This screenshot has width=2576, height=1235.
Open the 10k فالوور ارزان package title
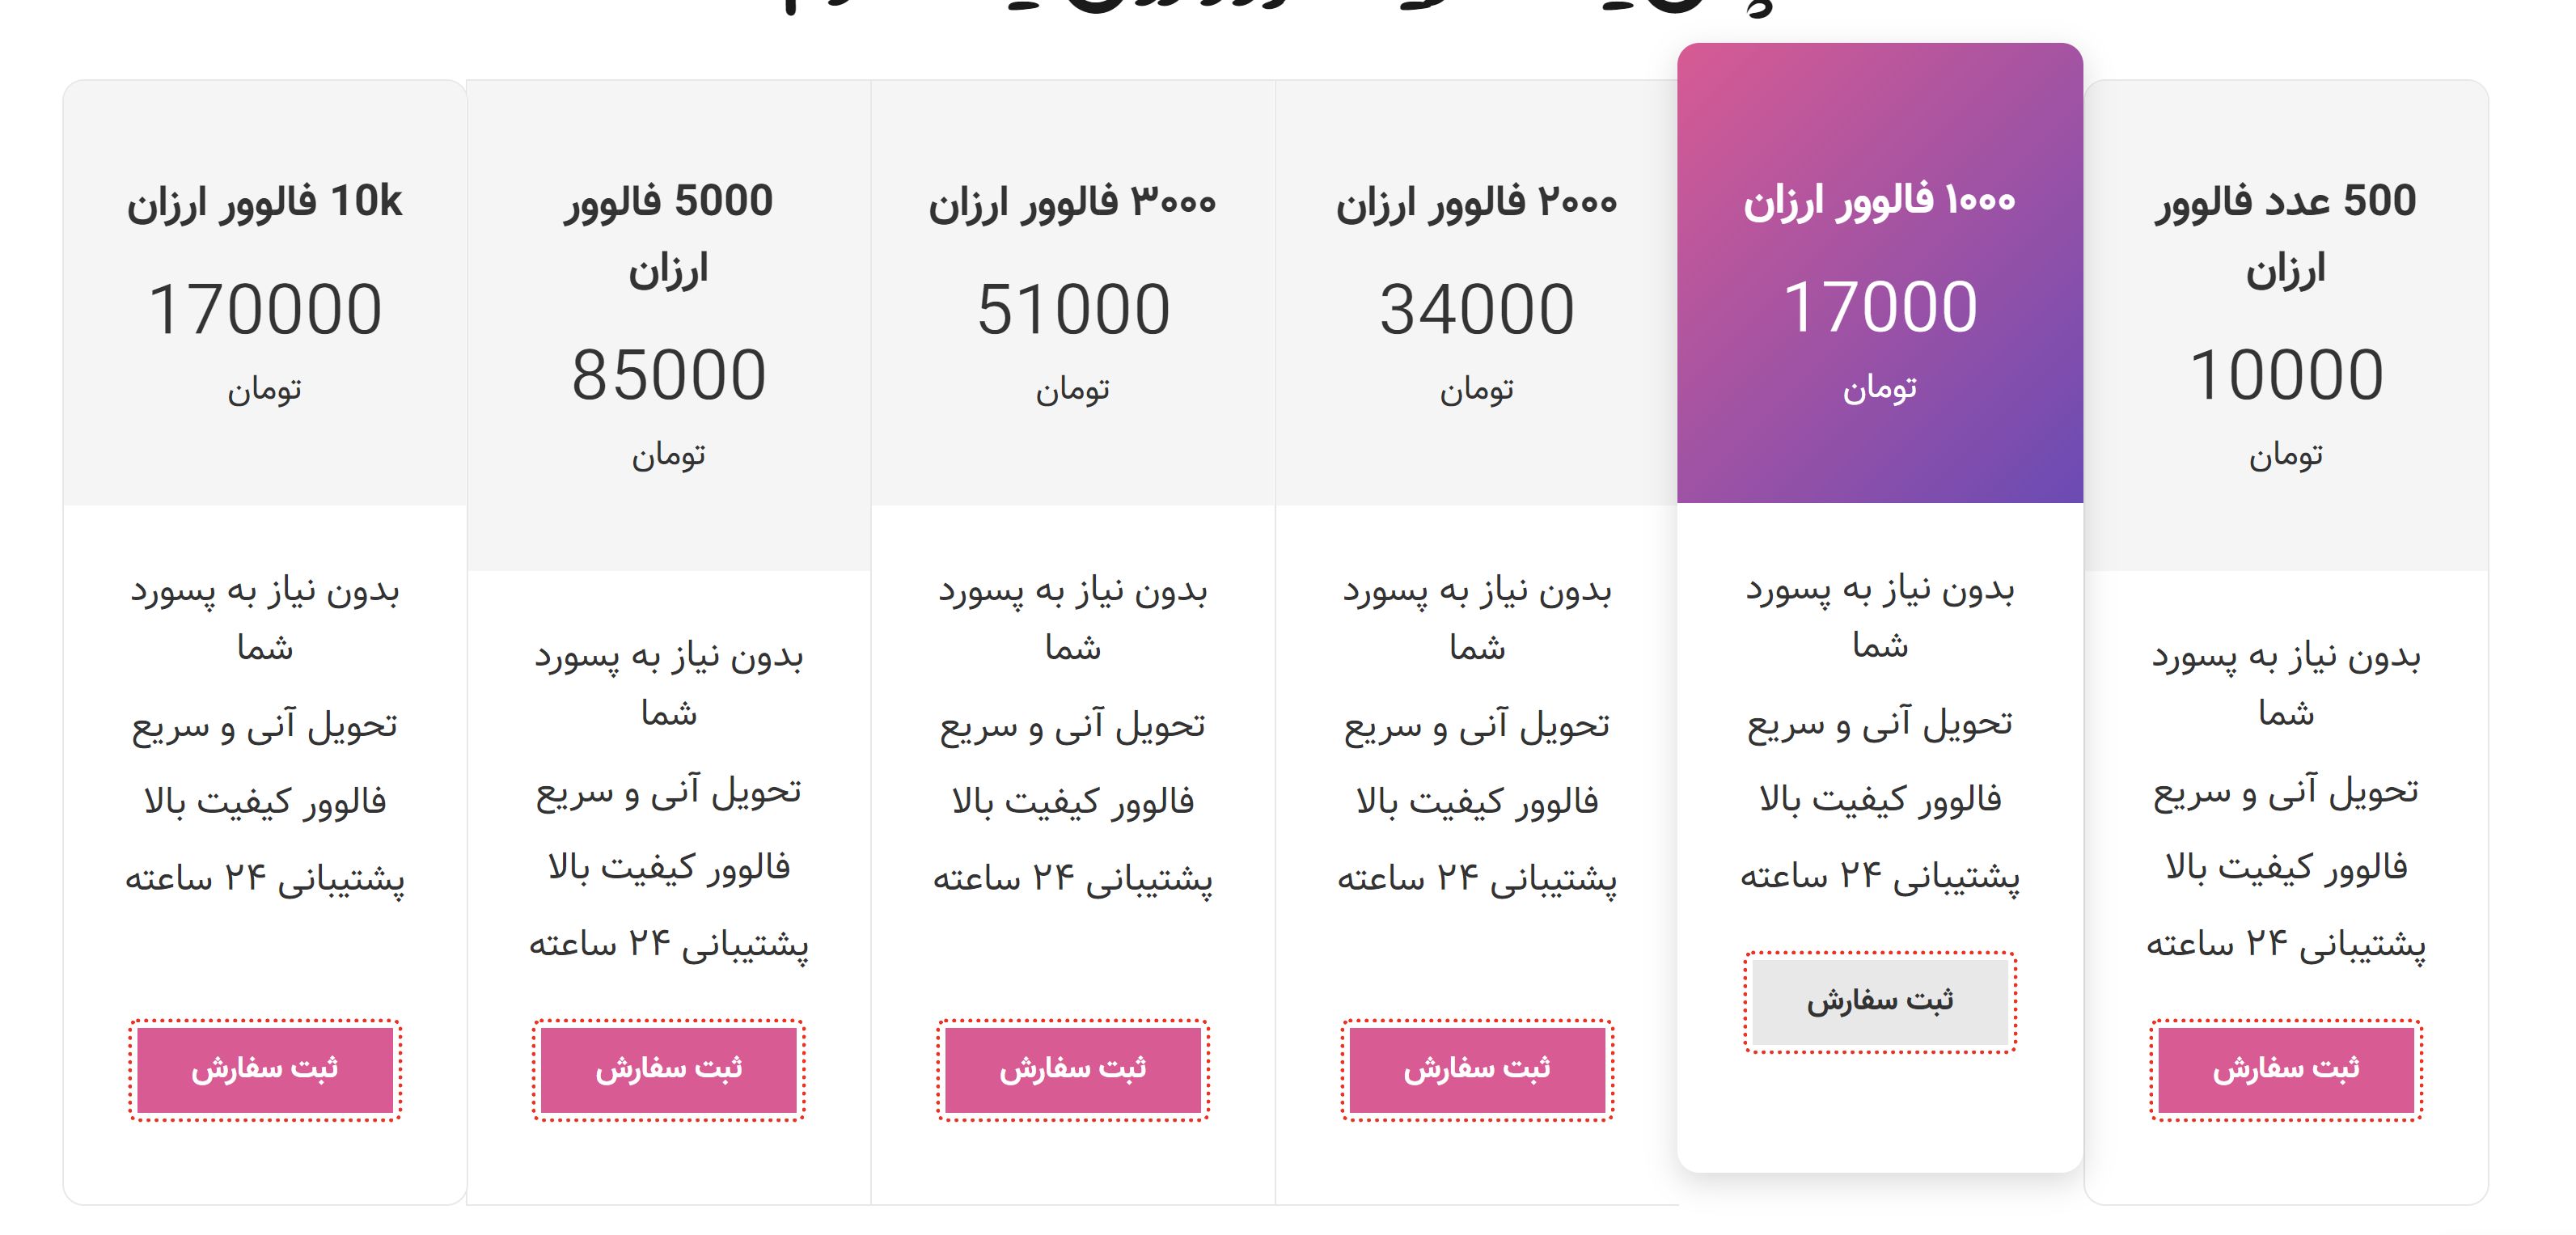pos(265,204)
